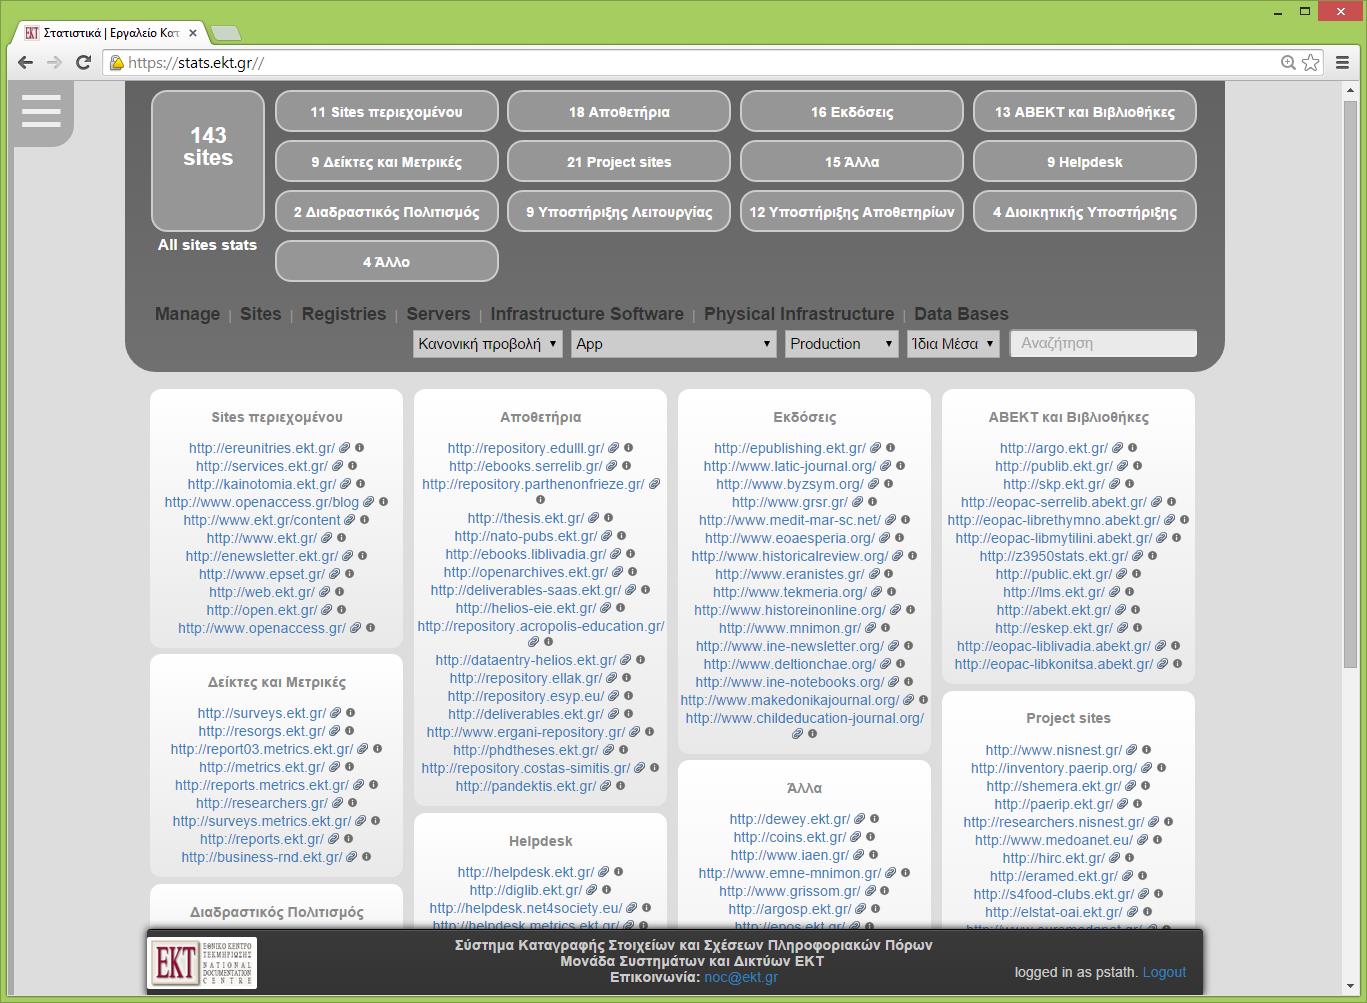Expand the 'App' dropdown
Image resolution: width=1367 pixels, height=1003 pixels.
675,344
